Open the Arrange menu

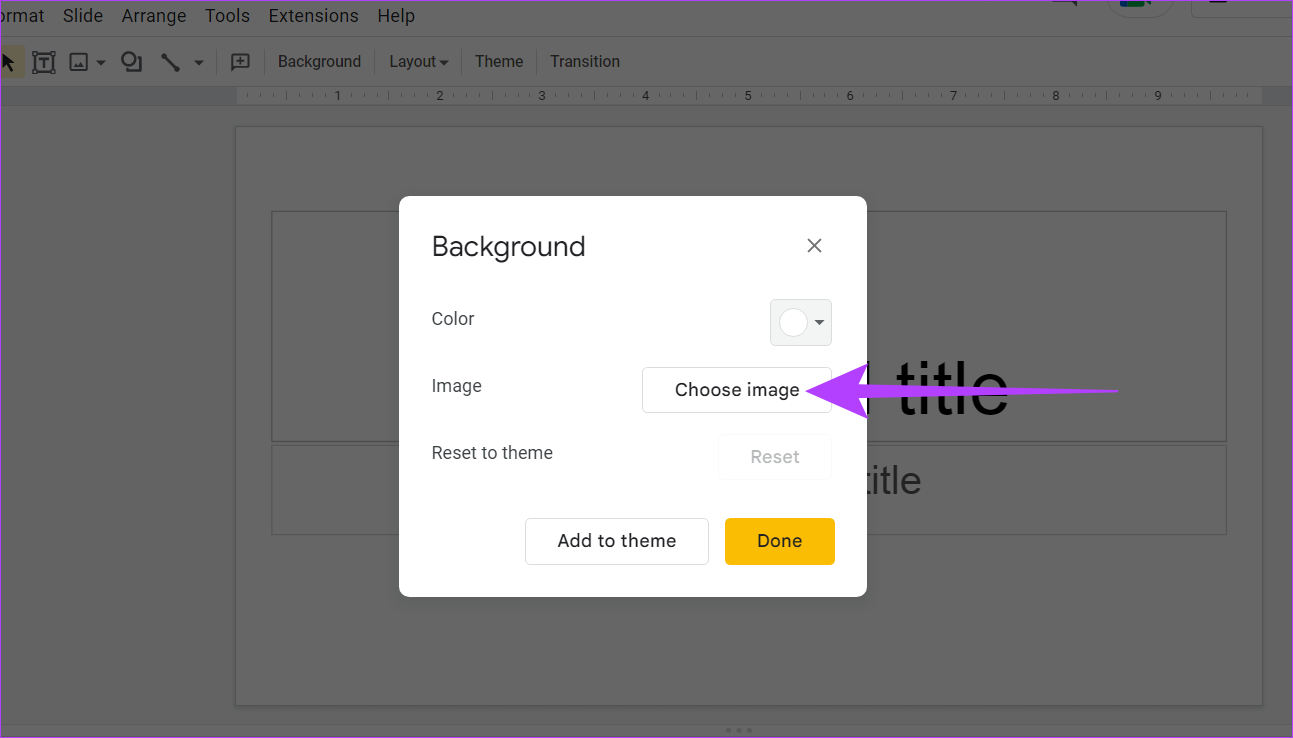(154, 16)
